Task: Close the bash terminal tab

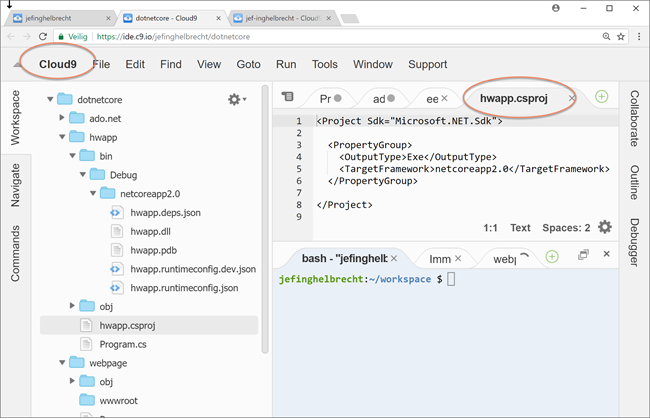Action: (394, 258)
